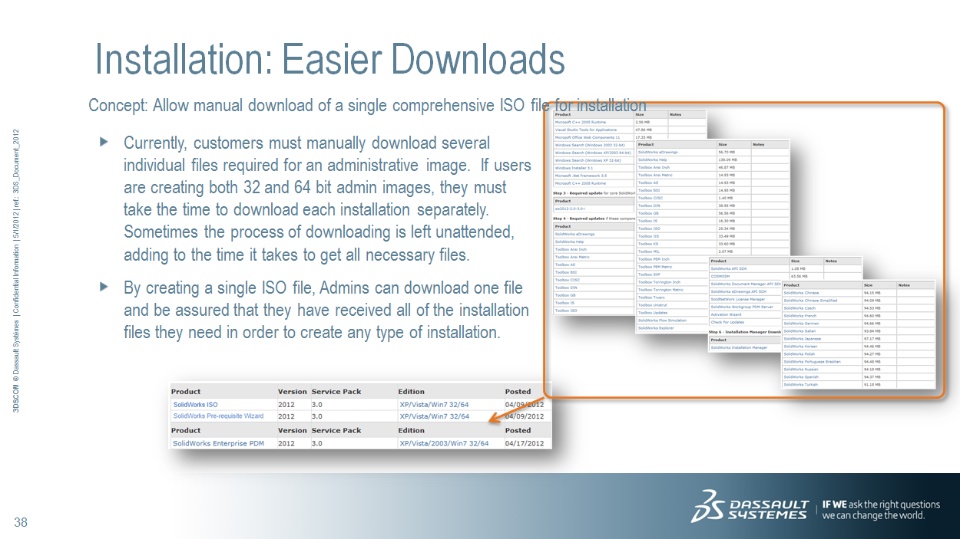Click the Toolbox Updates link
Viewport: 960px width, 539px height.
pos(653,312)
